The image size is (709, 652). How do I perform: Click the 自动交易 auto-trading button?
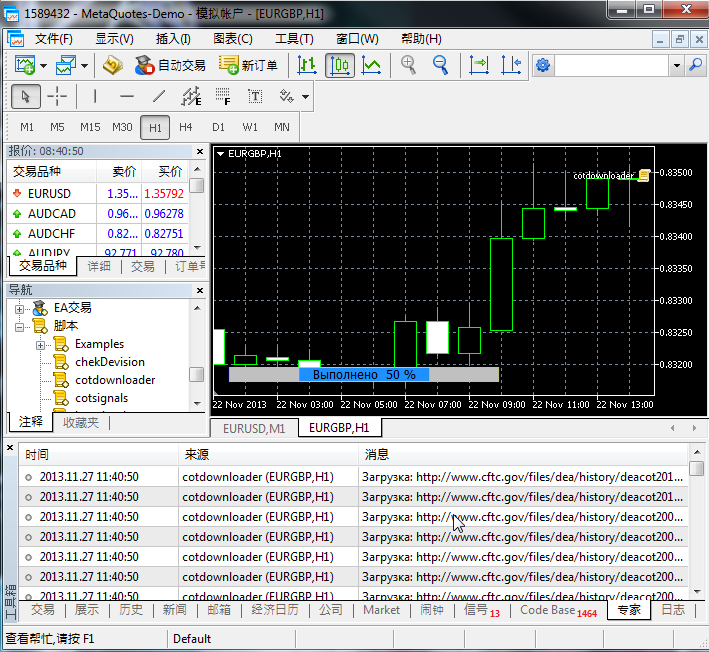[x=170, y=65]
